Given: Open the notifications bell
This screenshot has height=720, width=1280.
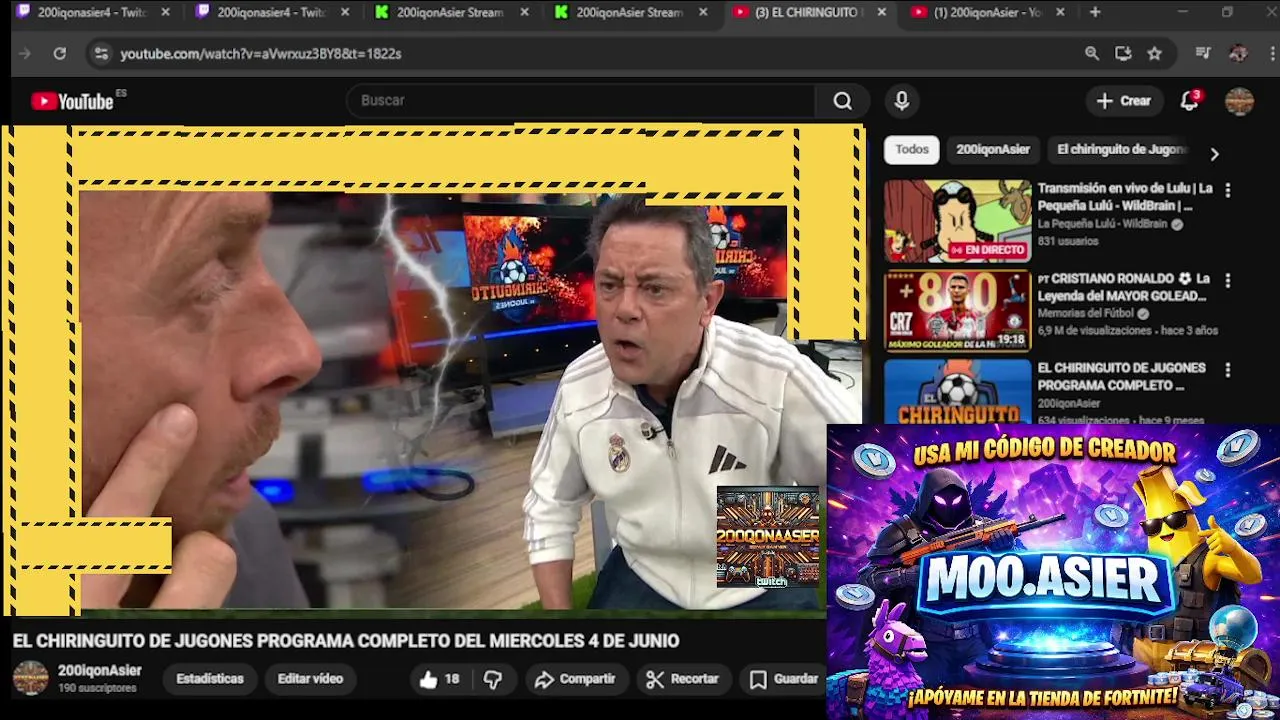Looking at the screenshot, I should [1189, 101].
